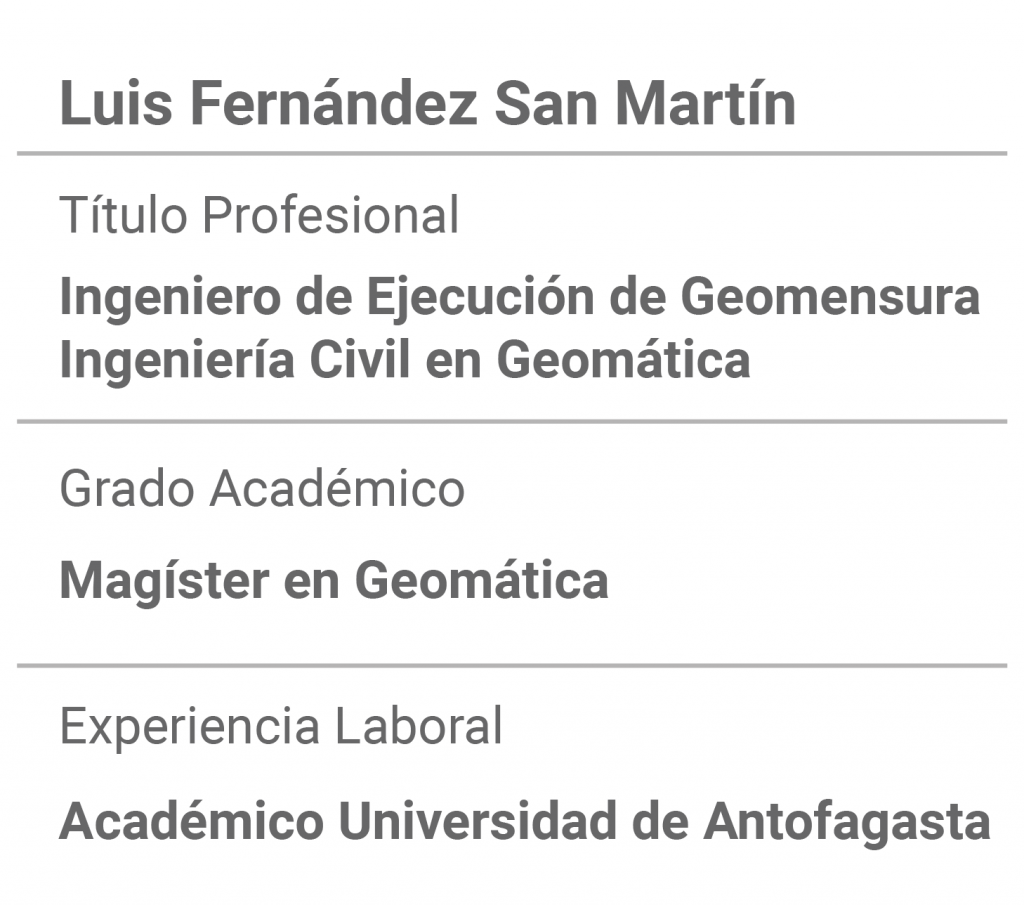This screenshot has width=1024, height=905.
Task: Click the divider line above Grado Académico
Action: click(512, 422)
